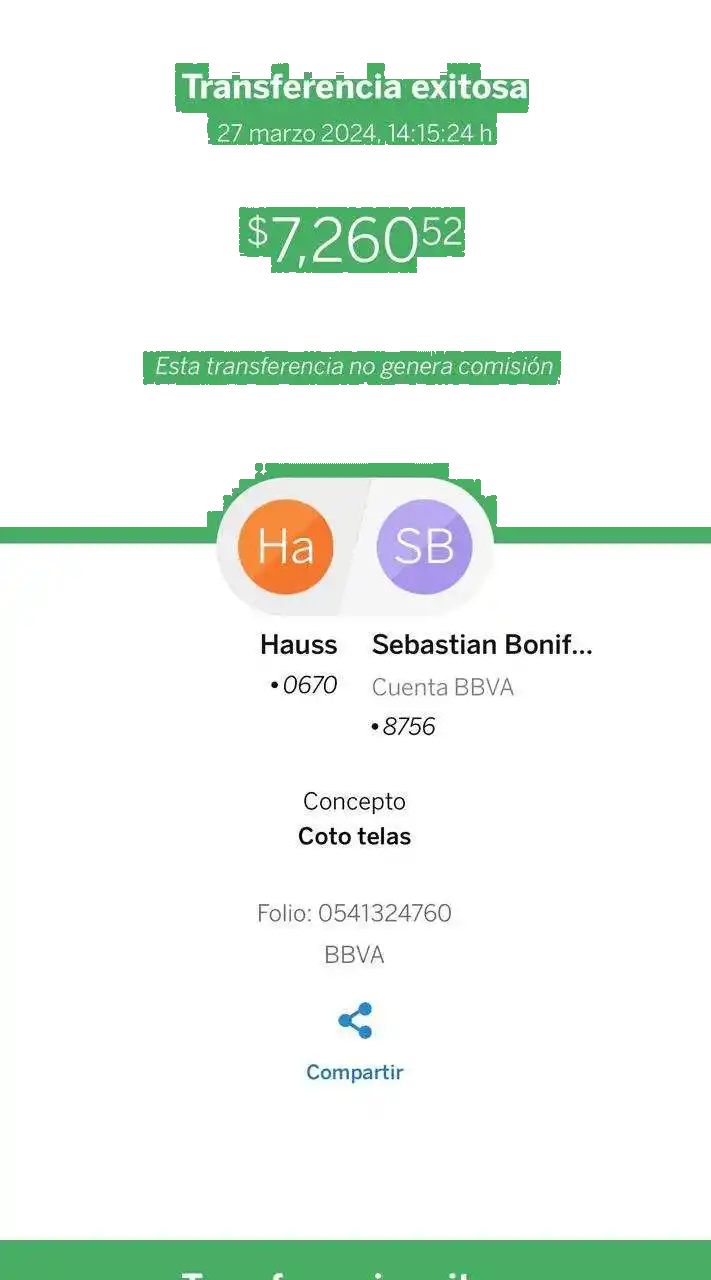Select the Transferencia exitosa heading
The height and width of the screenshot is (1280, 711).
tap(354, 87)
